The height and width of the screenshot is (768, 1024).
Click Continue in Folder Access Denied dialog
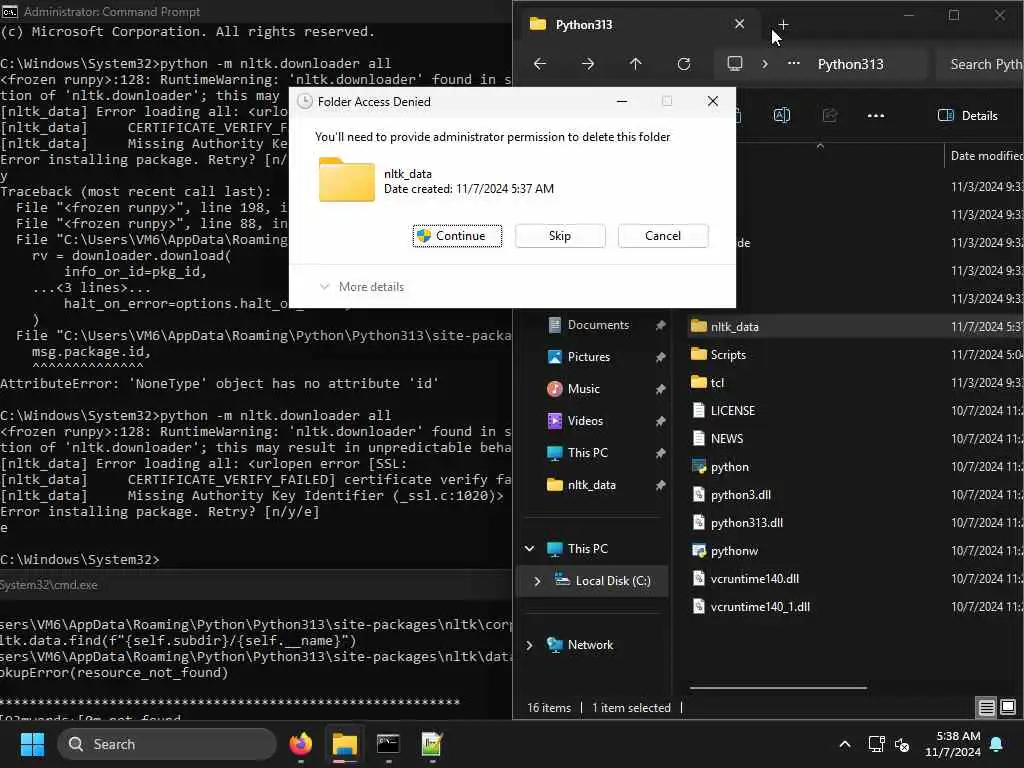457,236
